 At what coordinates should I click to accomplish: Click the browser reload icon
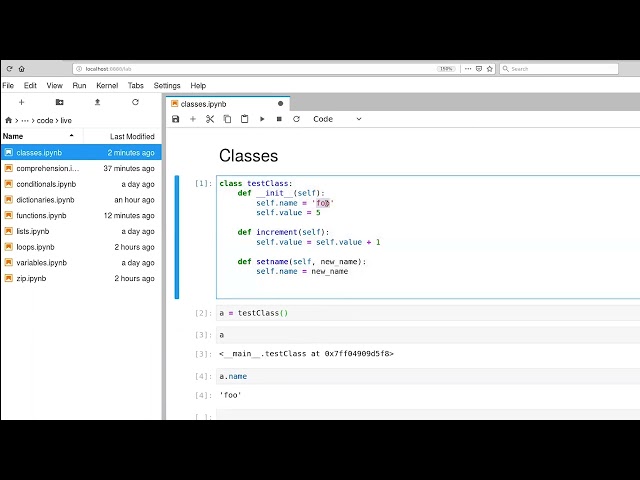coord(9,69)
